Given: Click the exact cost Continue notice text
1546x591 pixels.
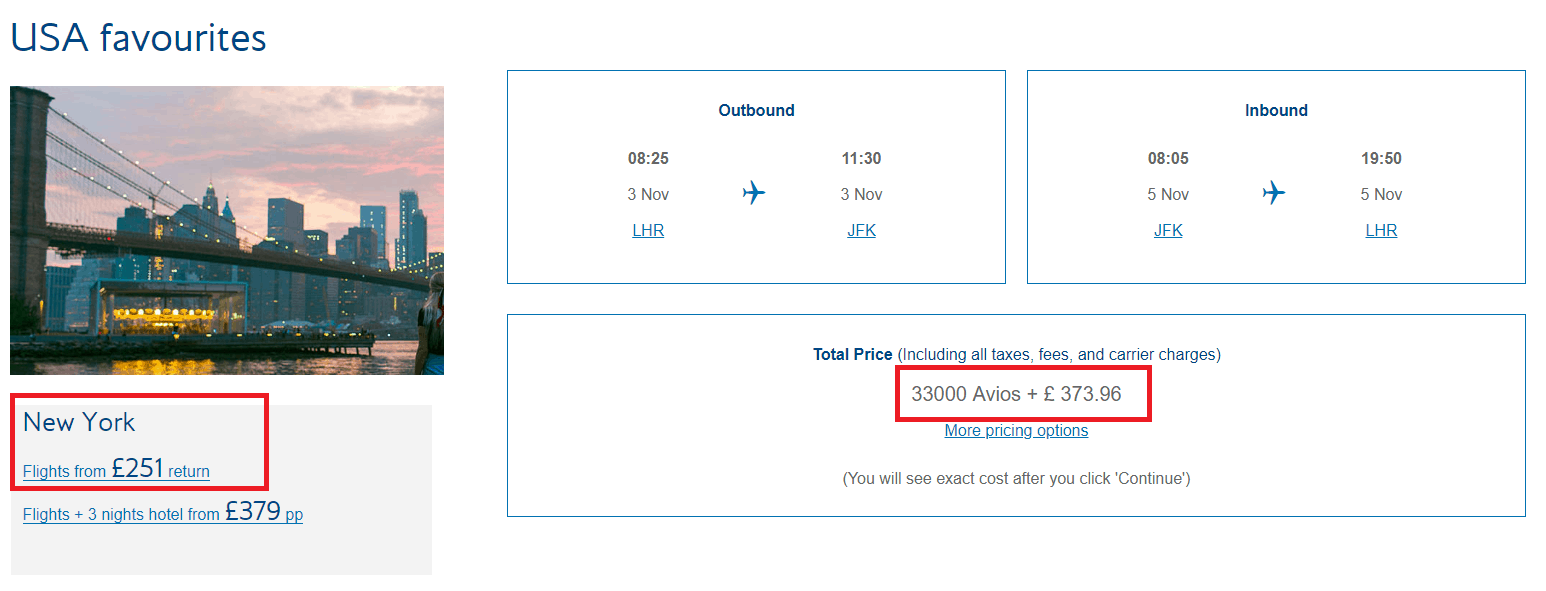Looking at the screenshot, I should tap(1016, 478).
